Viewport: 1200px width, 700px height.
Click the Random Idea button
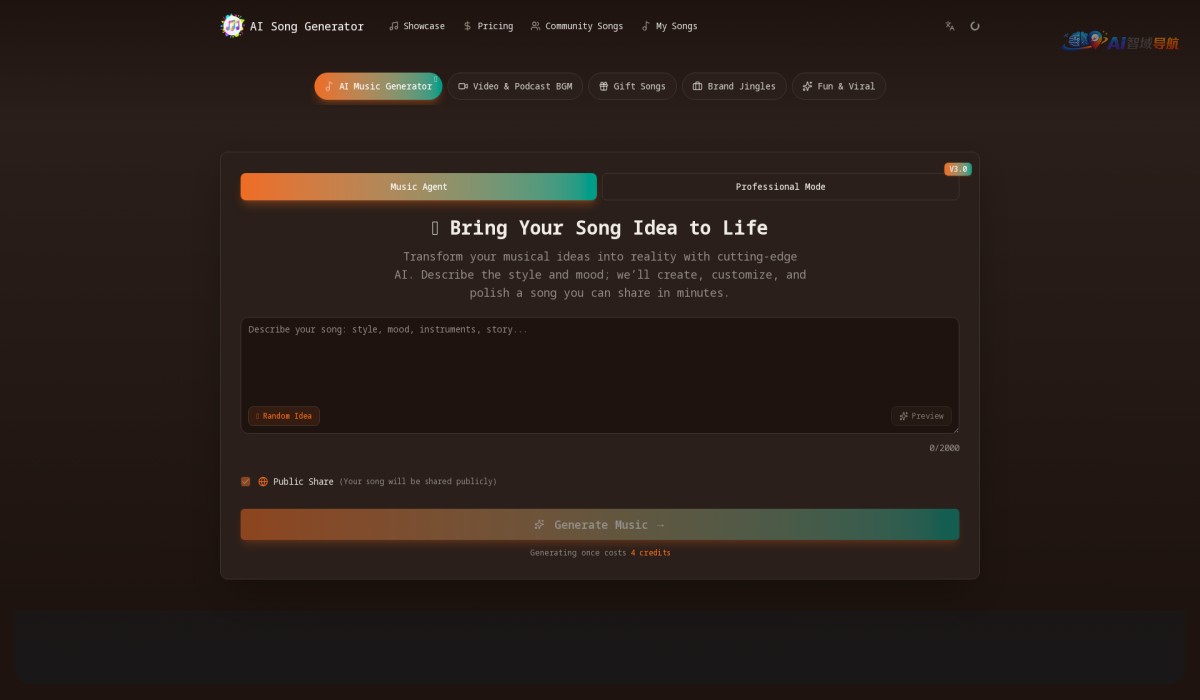284,416
